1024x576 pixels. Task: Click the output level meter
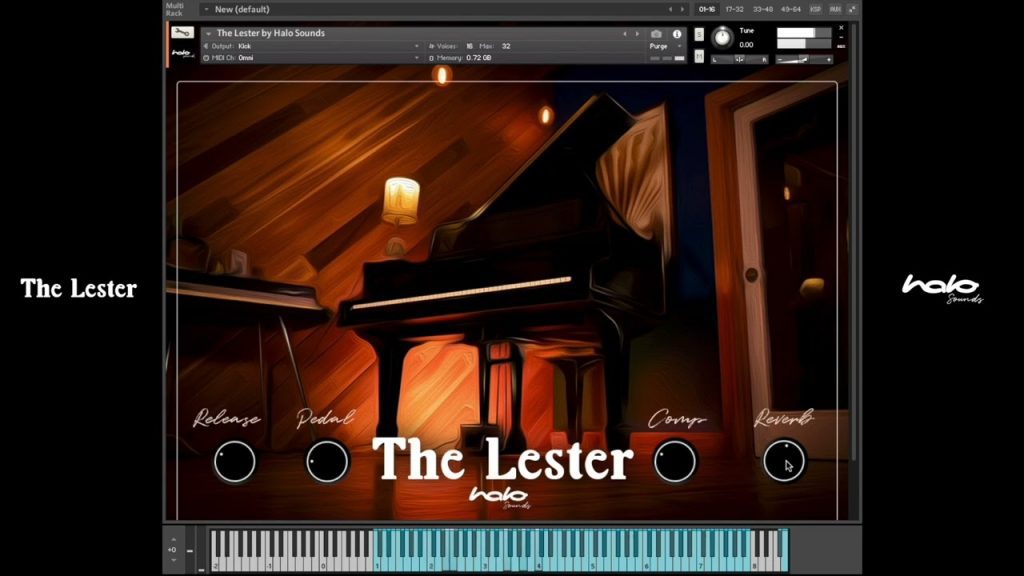(x=803, y=38)
